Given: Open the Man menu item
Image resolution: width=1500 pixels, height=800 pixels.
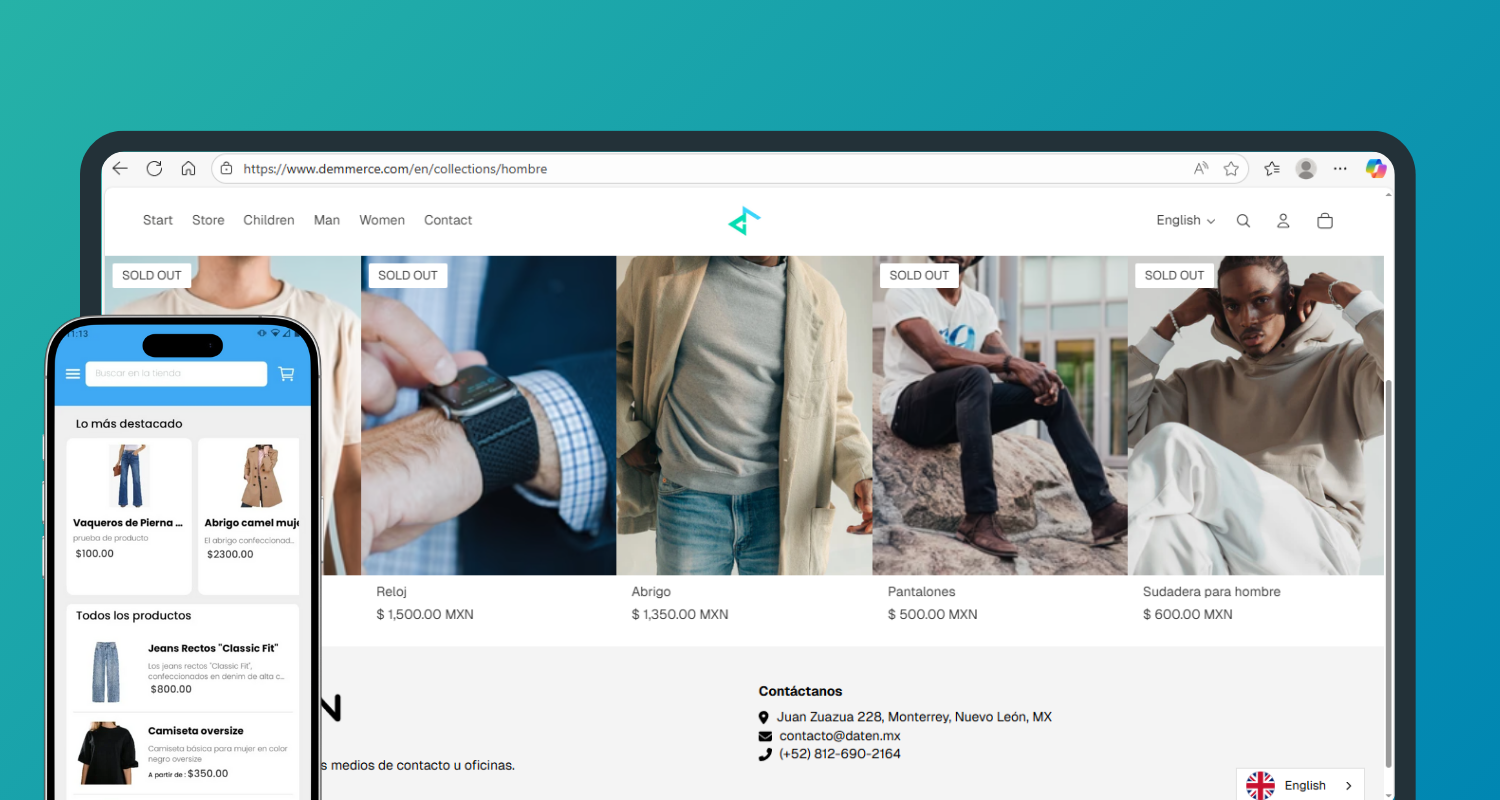Looking at the screenshot, I should pos(327,220).
